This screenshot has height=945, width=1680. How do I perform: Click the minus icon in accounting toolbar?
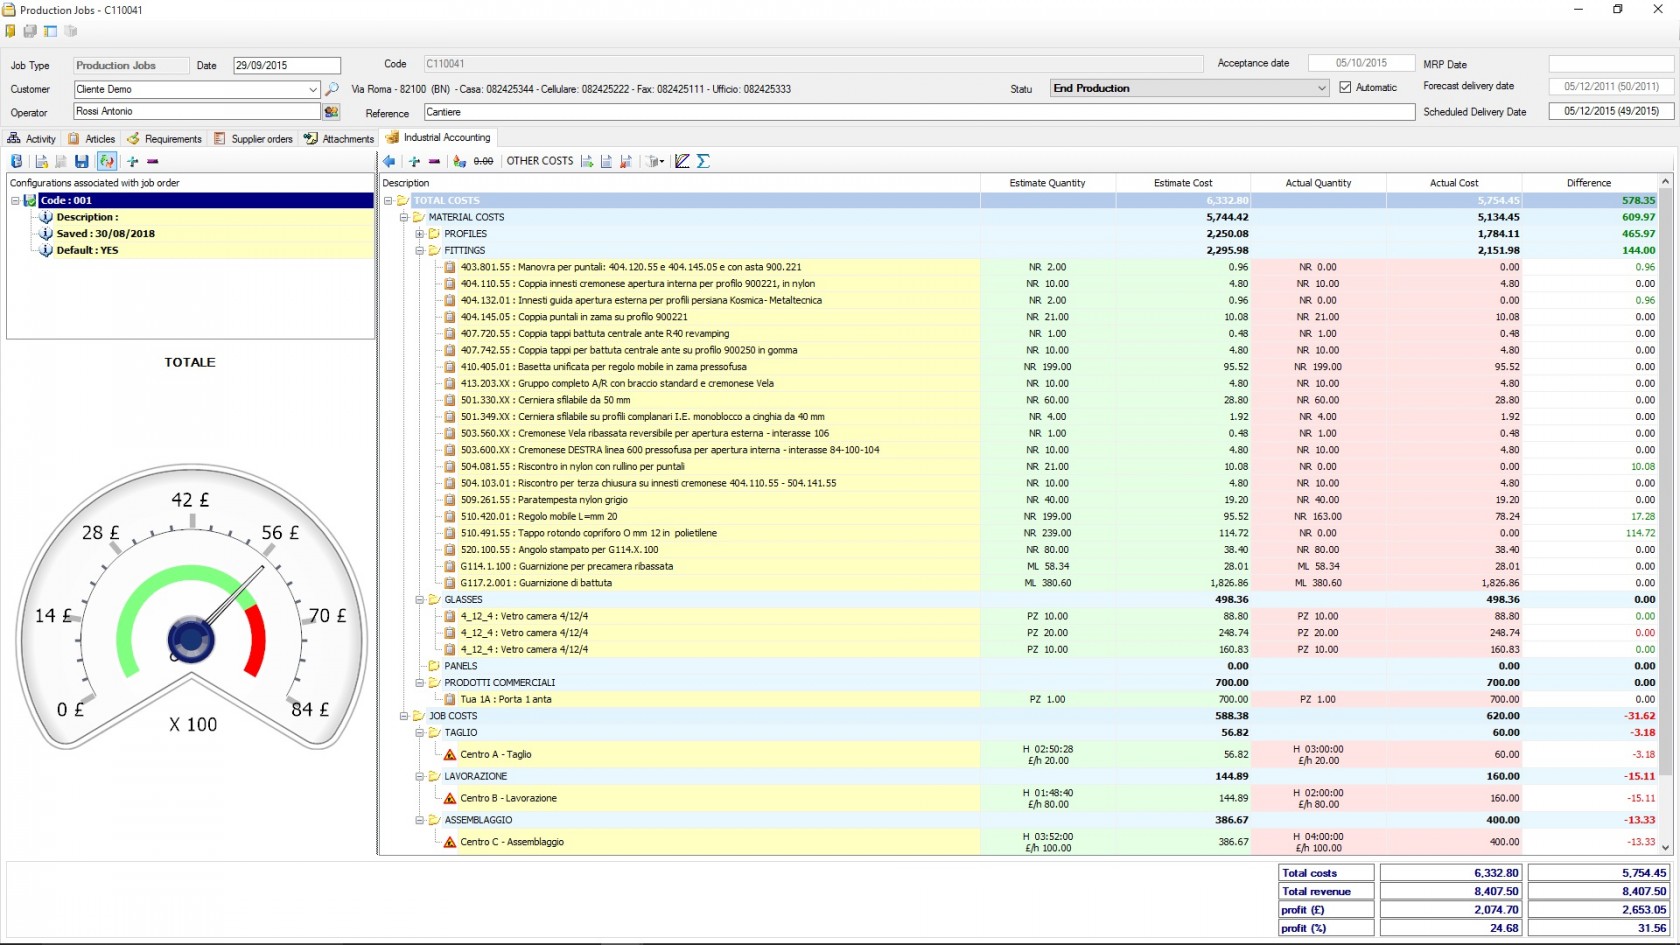[x=434, y=161]
